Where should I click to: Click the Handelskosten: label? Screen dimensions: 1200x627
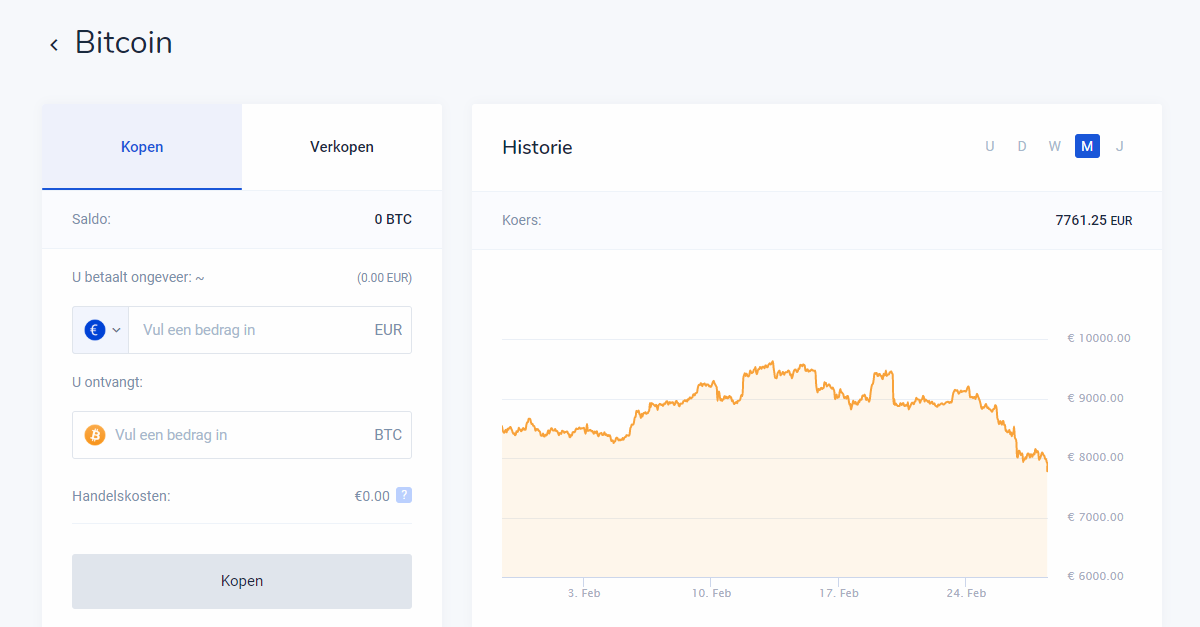tap(121, 495)
